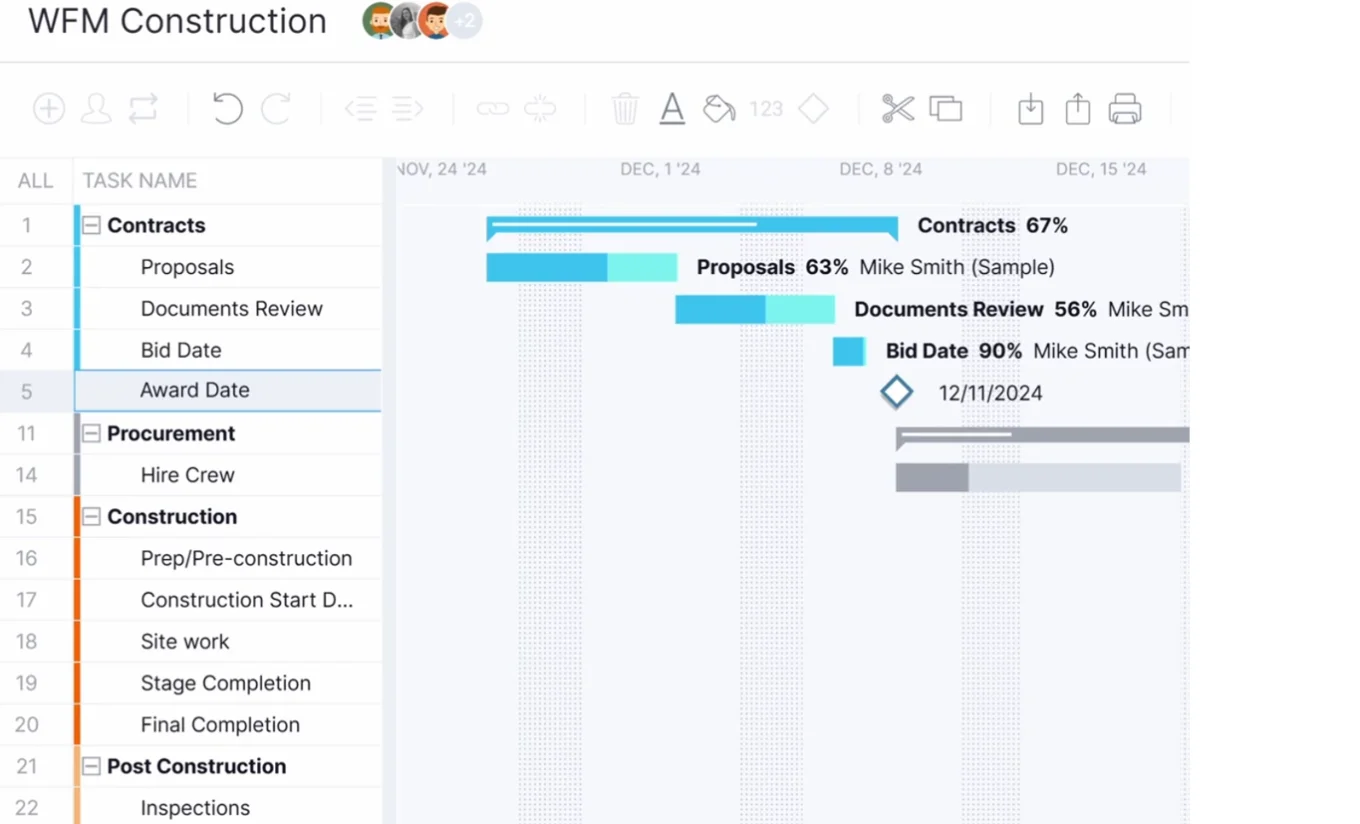
Task: Click the Redo icon
Action: [x=277, y=108]
